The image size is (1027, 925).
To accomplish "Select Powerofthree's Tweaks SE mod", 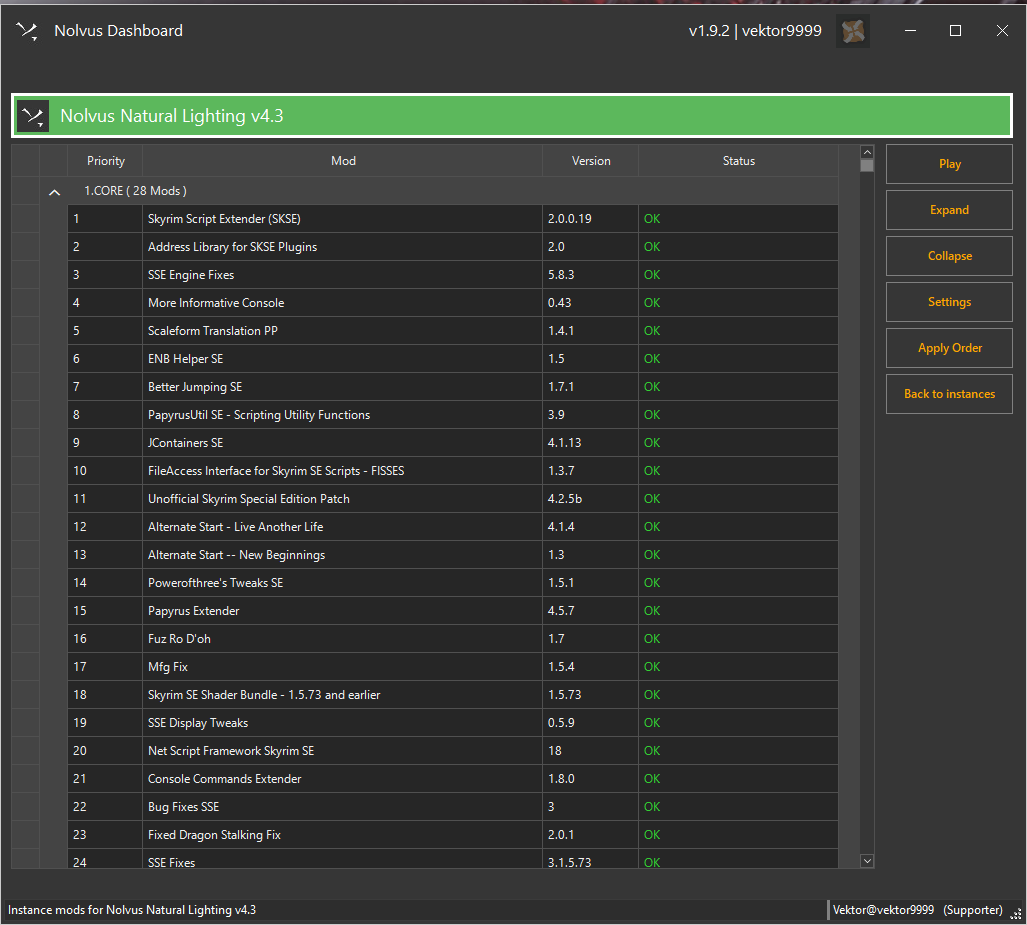I will (453, 583).
